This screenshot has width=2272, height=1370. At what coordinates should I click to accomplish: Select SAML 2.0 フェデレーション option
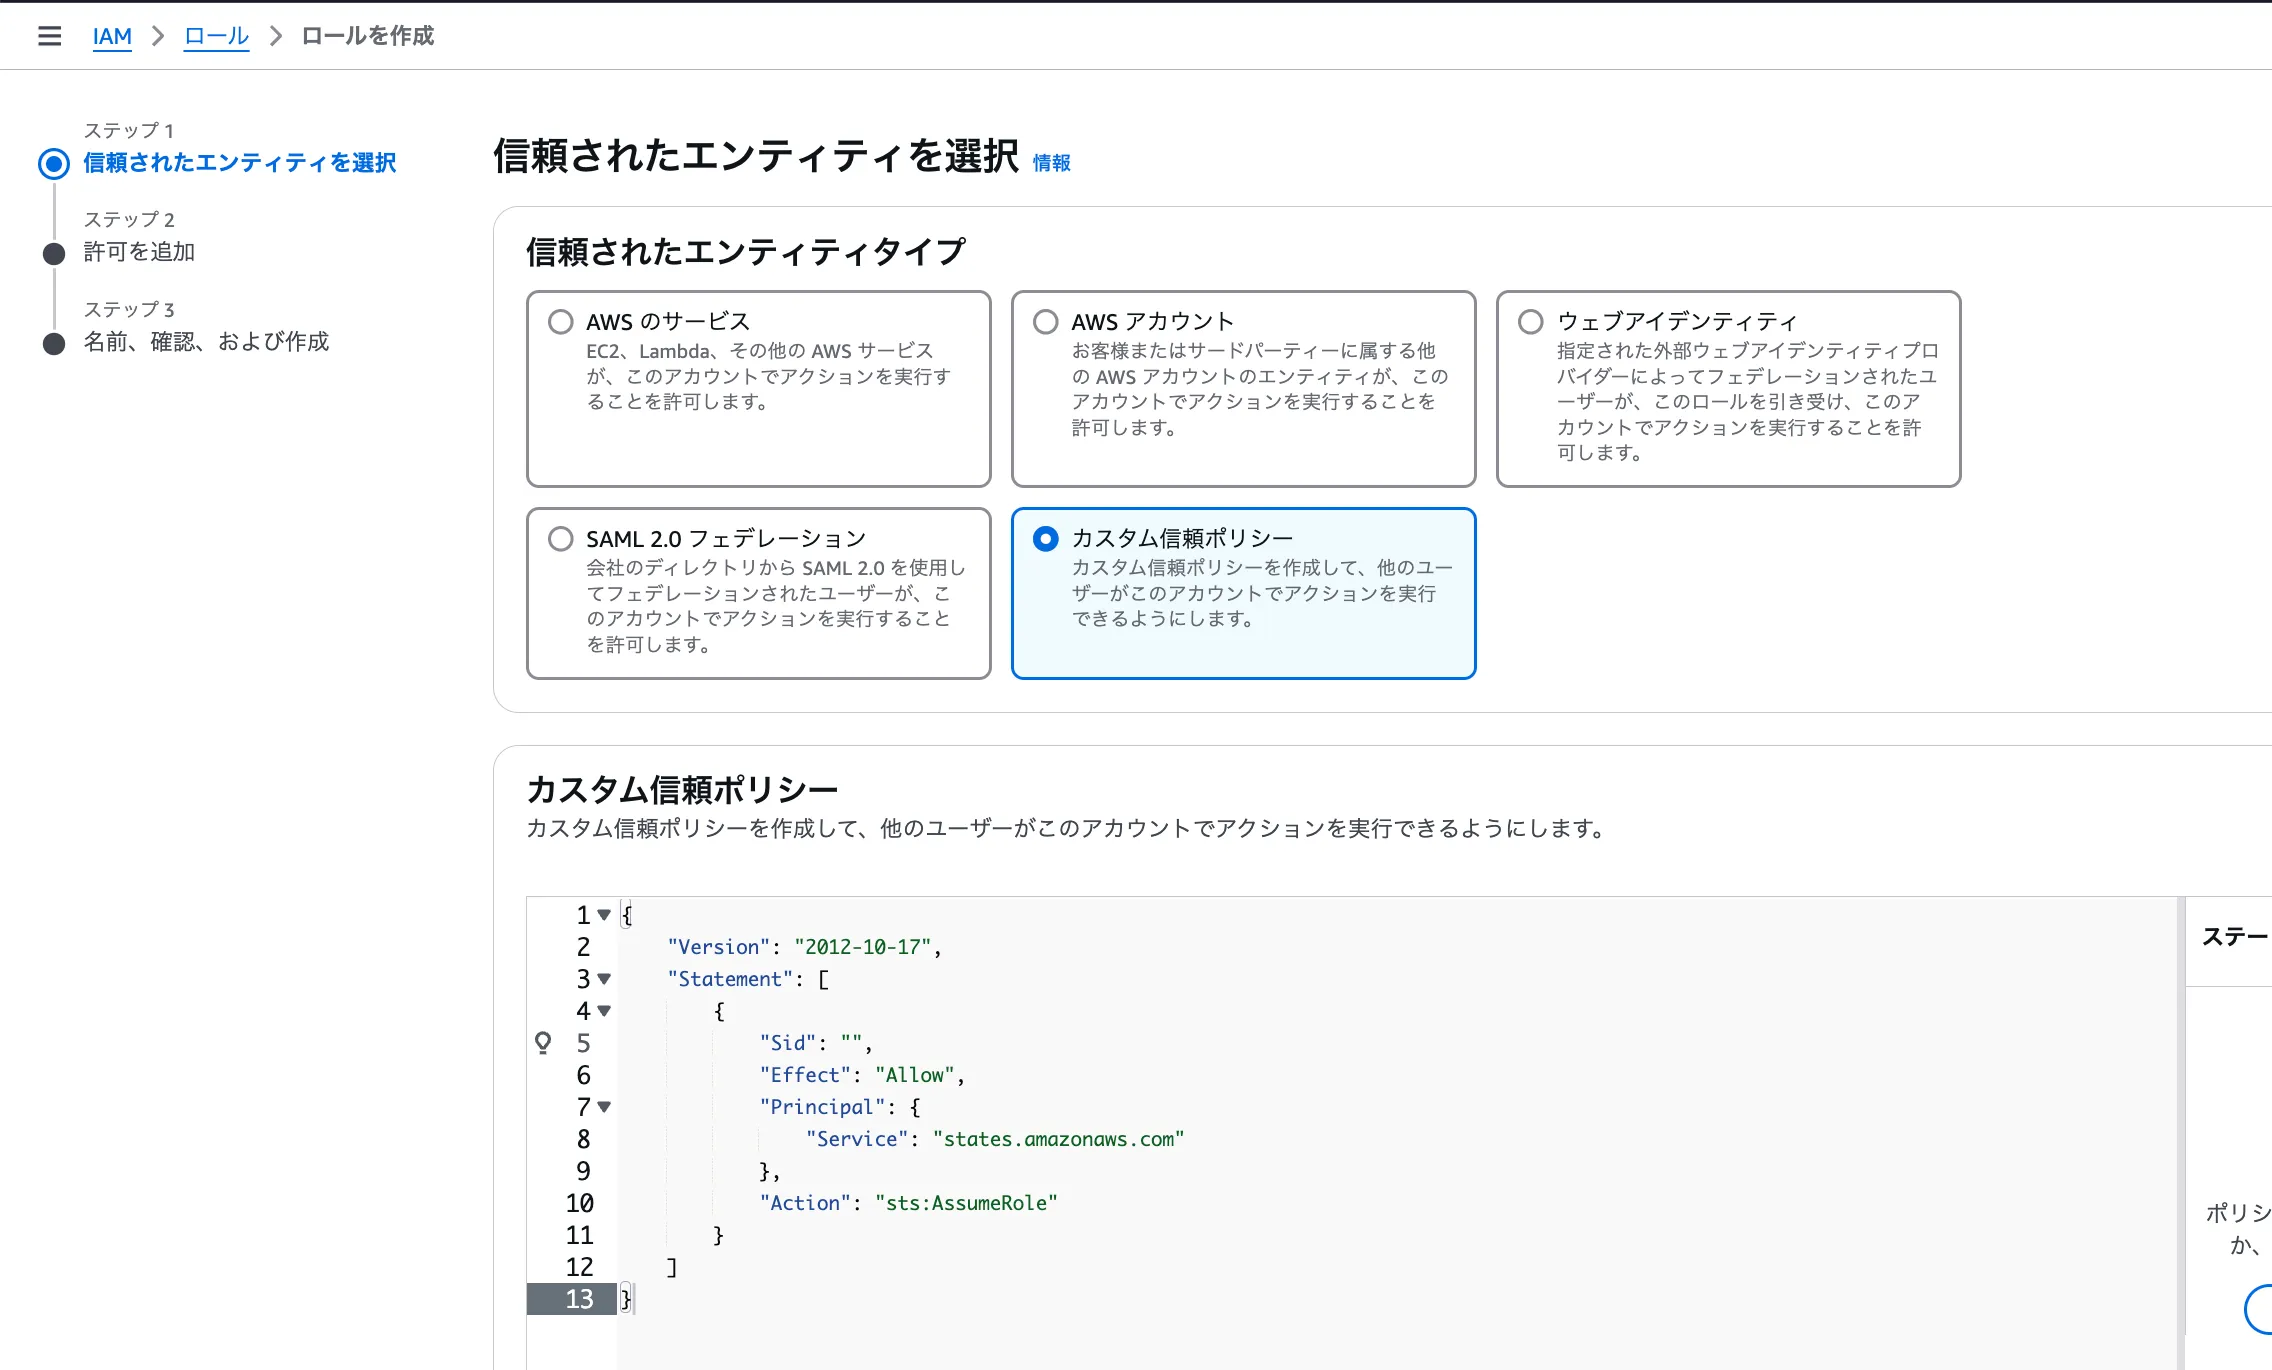561,539
